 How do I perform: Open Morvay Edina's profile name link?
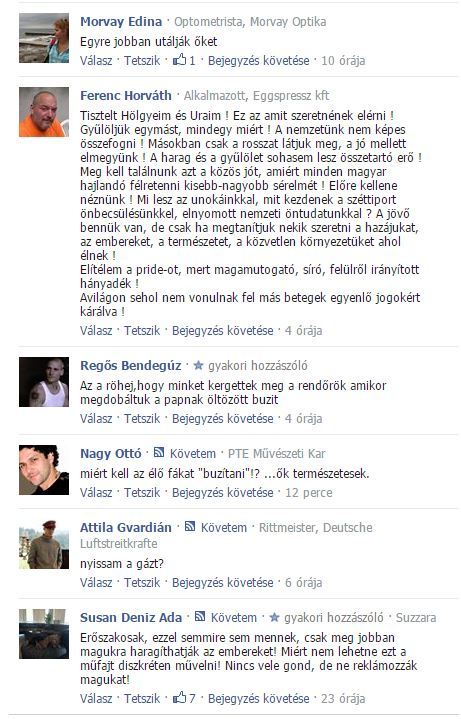[121, 22]
